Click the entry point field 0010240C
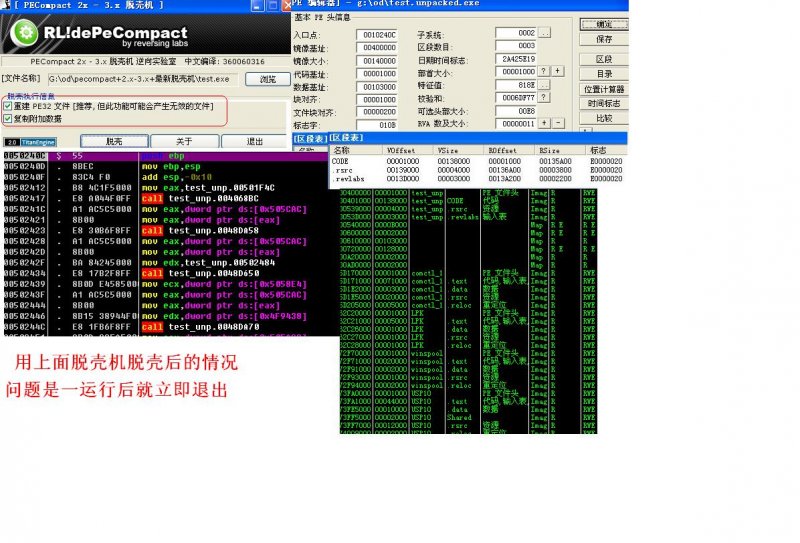The image size is (800, 543). tap(377, 35)
